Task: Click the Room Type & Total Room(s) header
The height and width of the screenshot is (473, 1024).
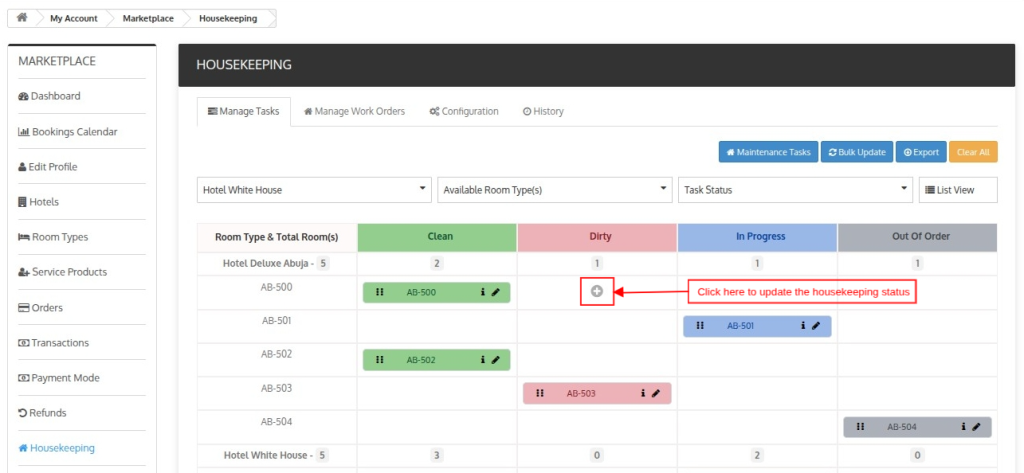Action: [277, 237]
